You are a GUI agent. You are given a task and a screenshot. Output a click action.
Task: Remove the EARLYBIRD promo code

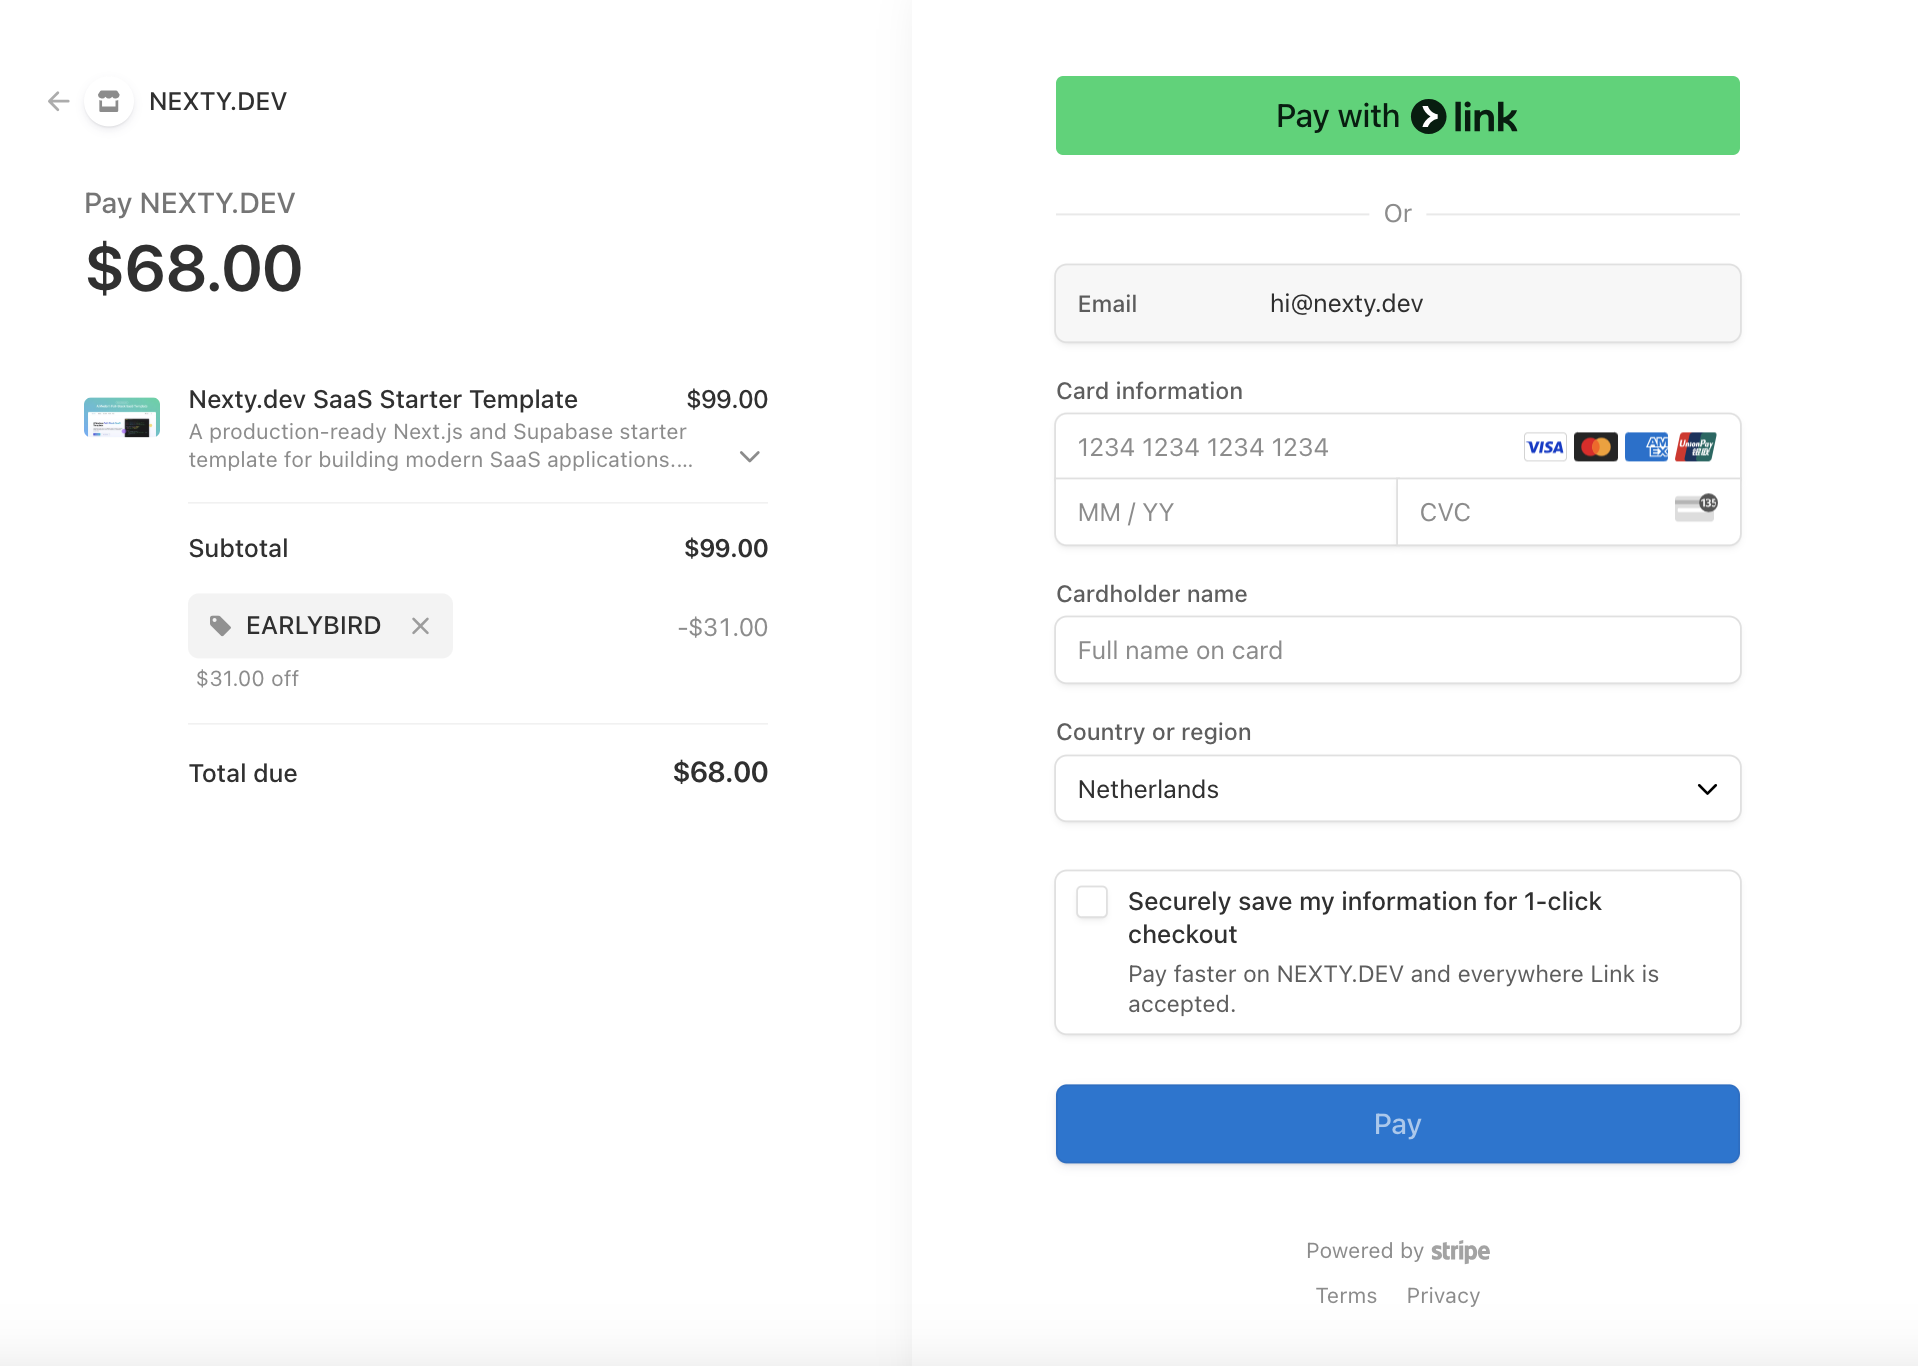pos(420,626)
